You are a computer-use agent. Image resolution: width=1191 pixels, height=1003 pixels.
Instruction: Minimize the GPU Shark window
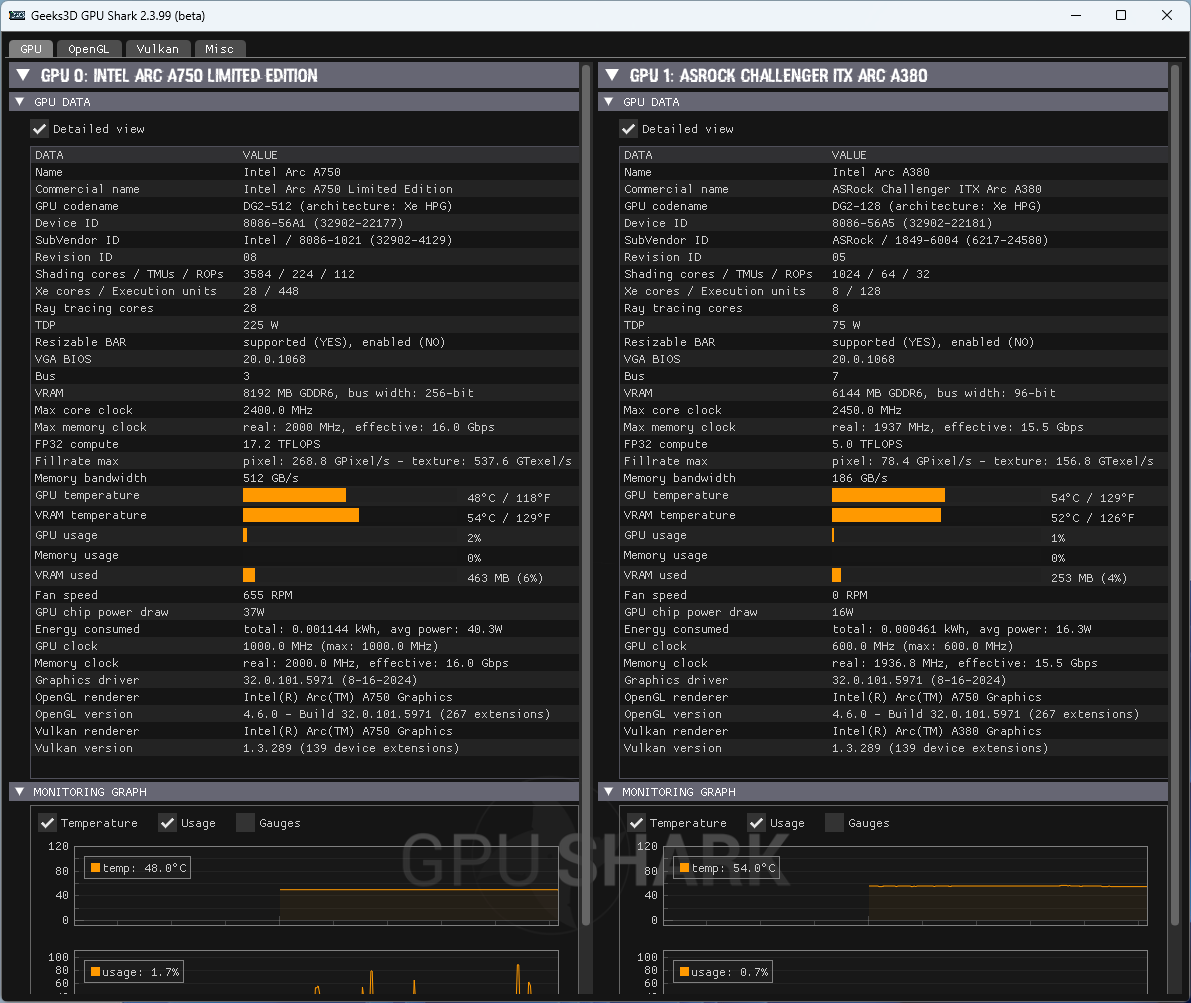tap(1076, 15)
